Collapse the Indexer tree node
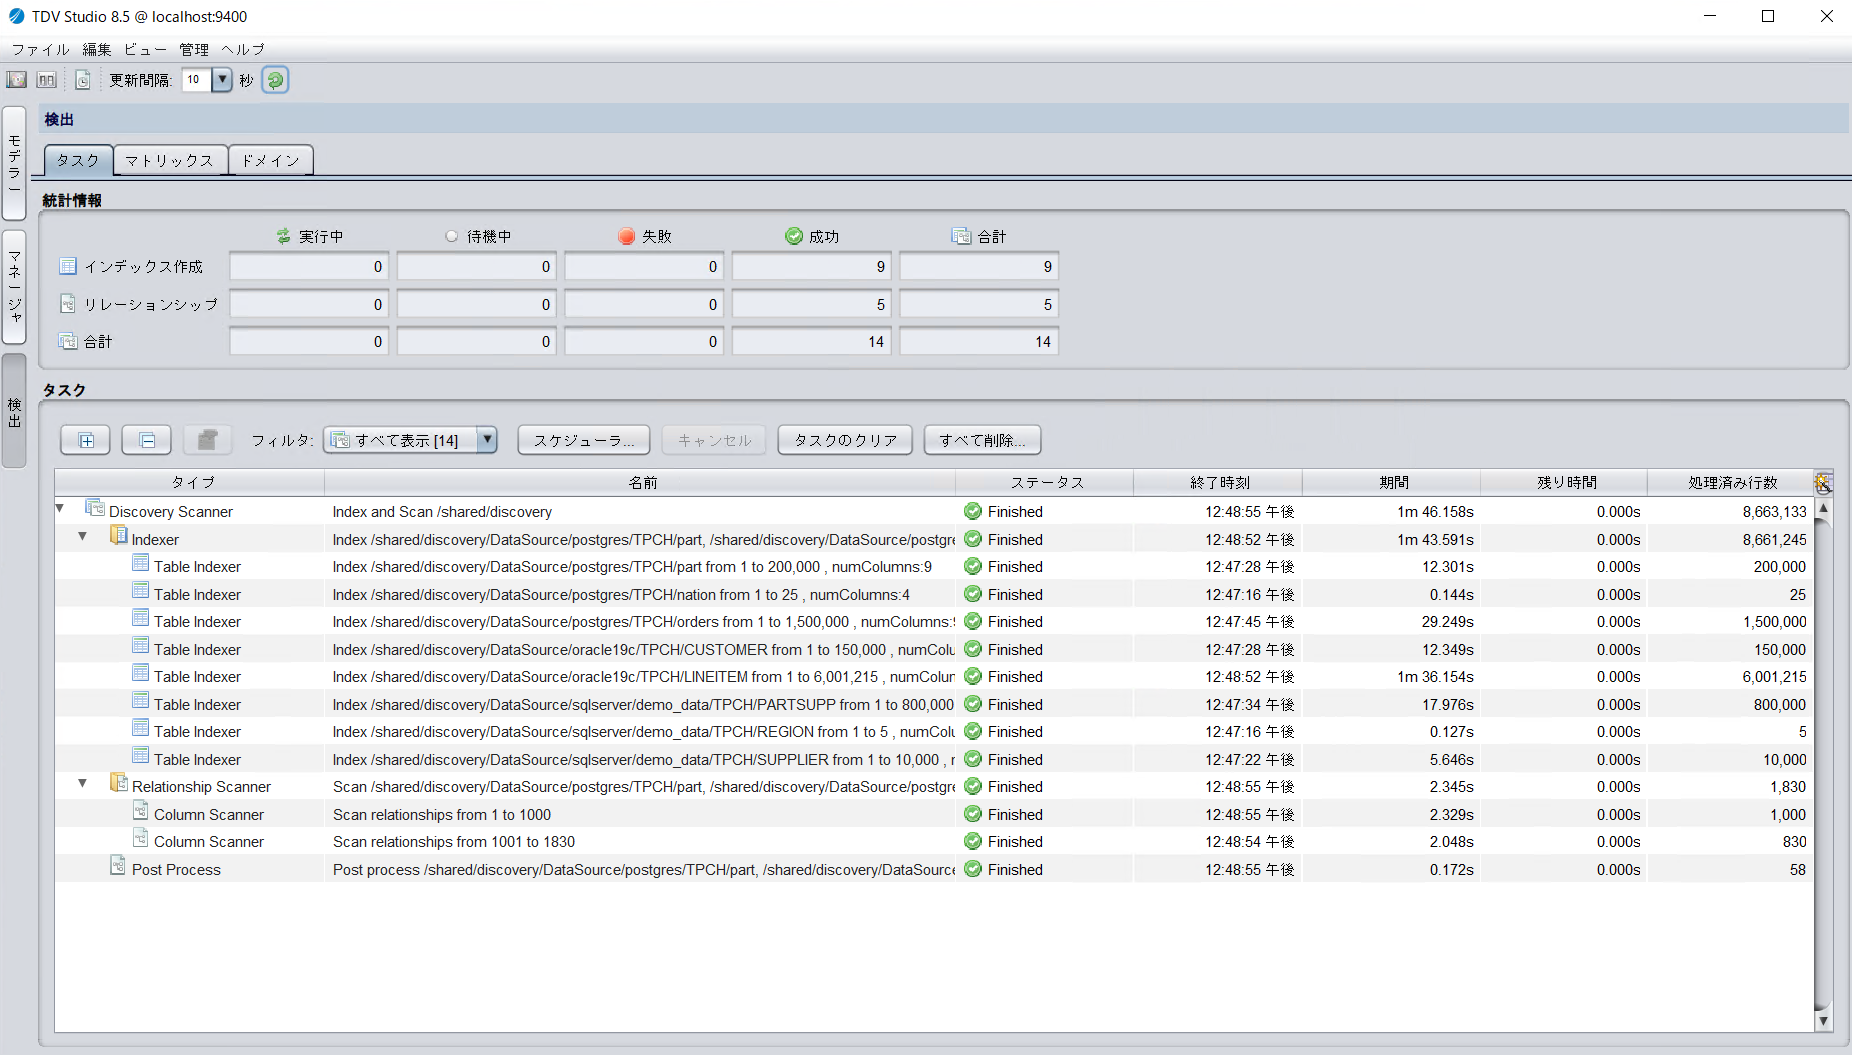This screenshot has width=1852, height=1055. pos(83,537)
